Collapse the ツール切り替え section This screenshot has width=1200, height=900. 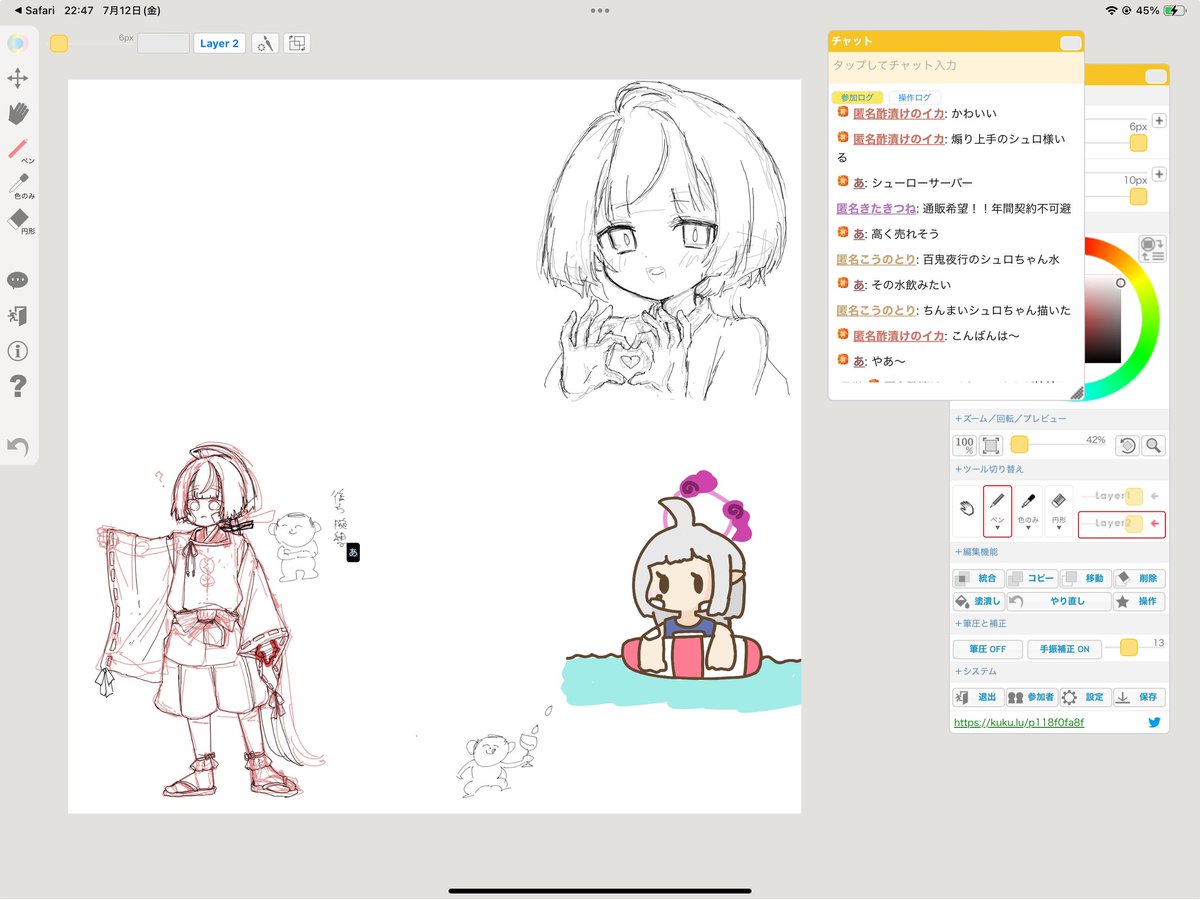pyautogui.click(x=989, y=469)
